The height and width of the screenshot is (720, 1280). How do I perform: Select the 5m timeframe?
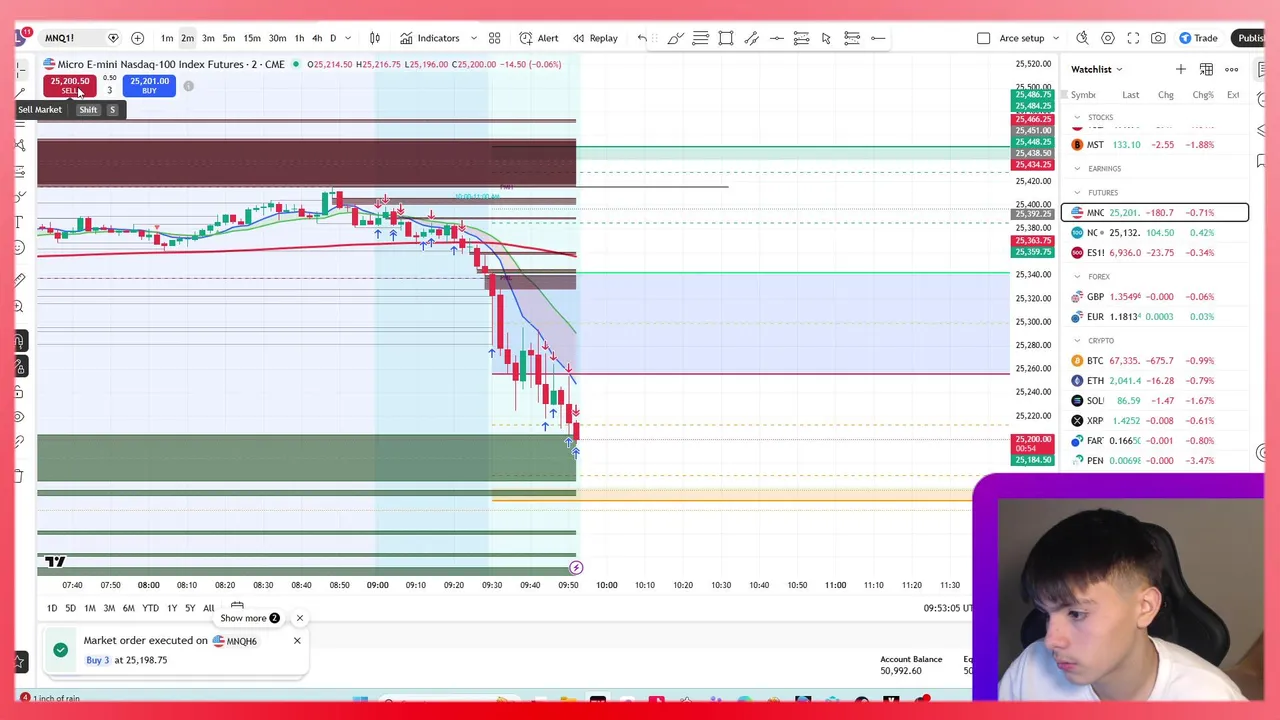pyautogui.click(x=229, y=38)
